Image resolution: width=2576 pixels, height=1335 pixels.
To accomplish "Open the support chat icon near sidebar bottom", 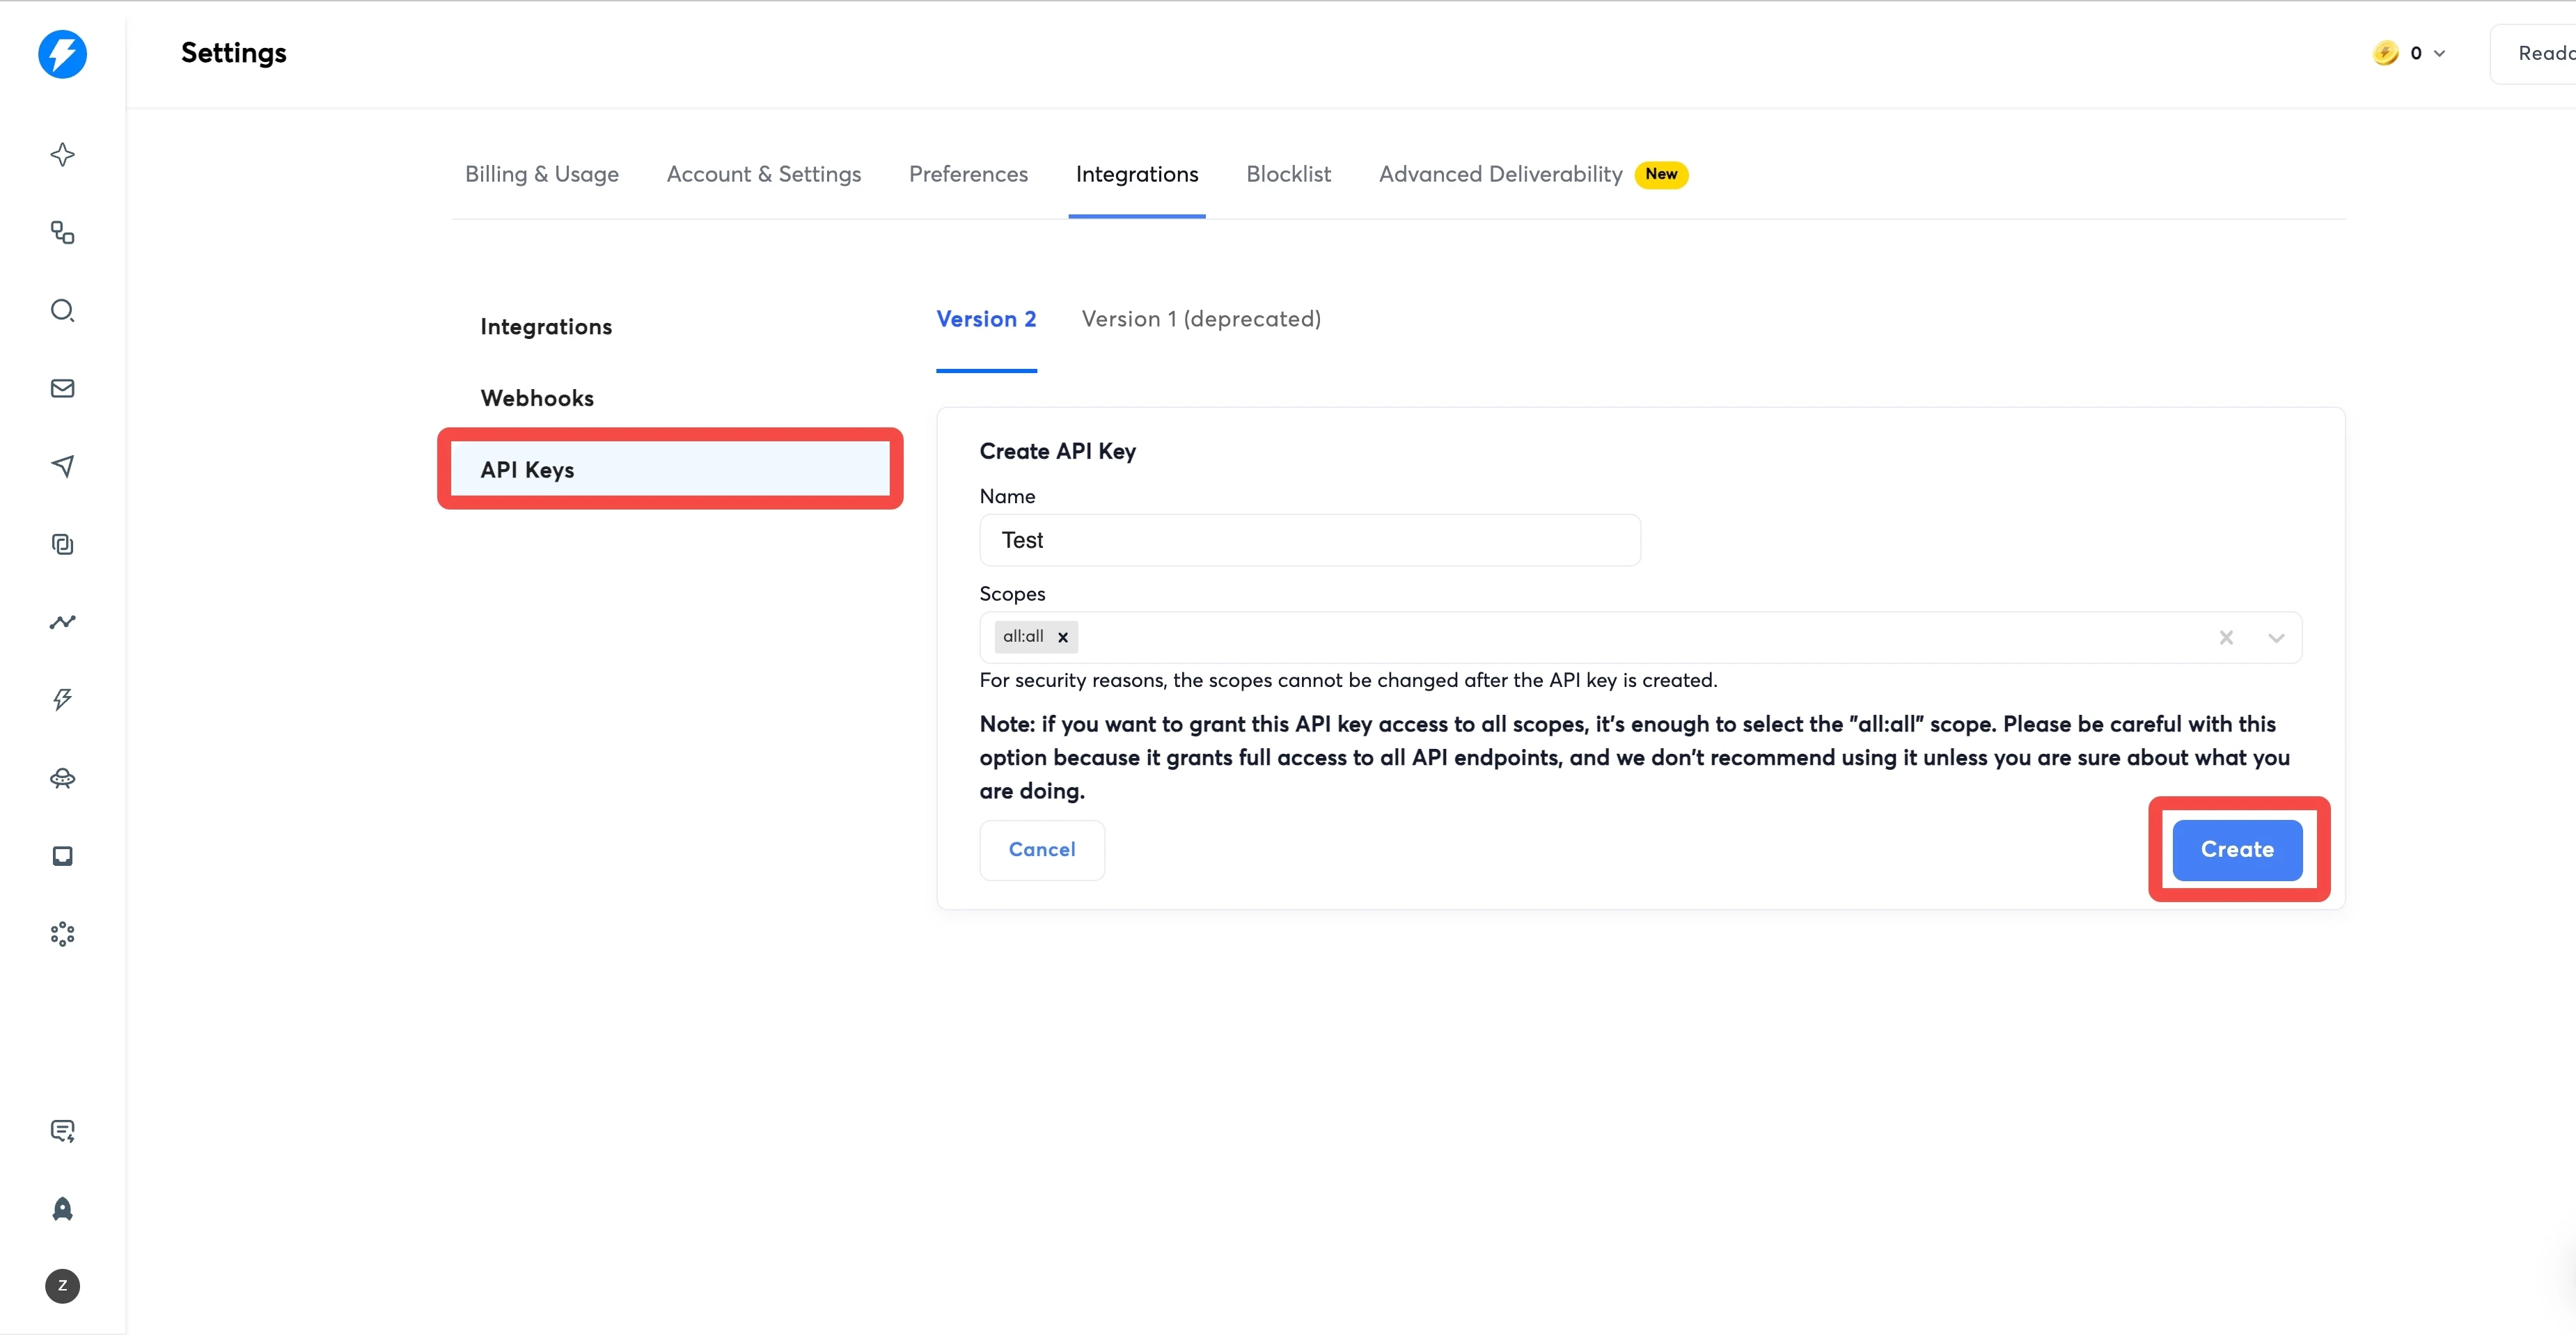I will pyautogui.click(x=63, y=1130).
